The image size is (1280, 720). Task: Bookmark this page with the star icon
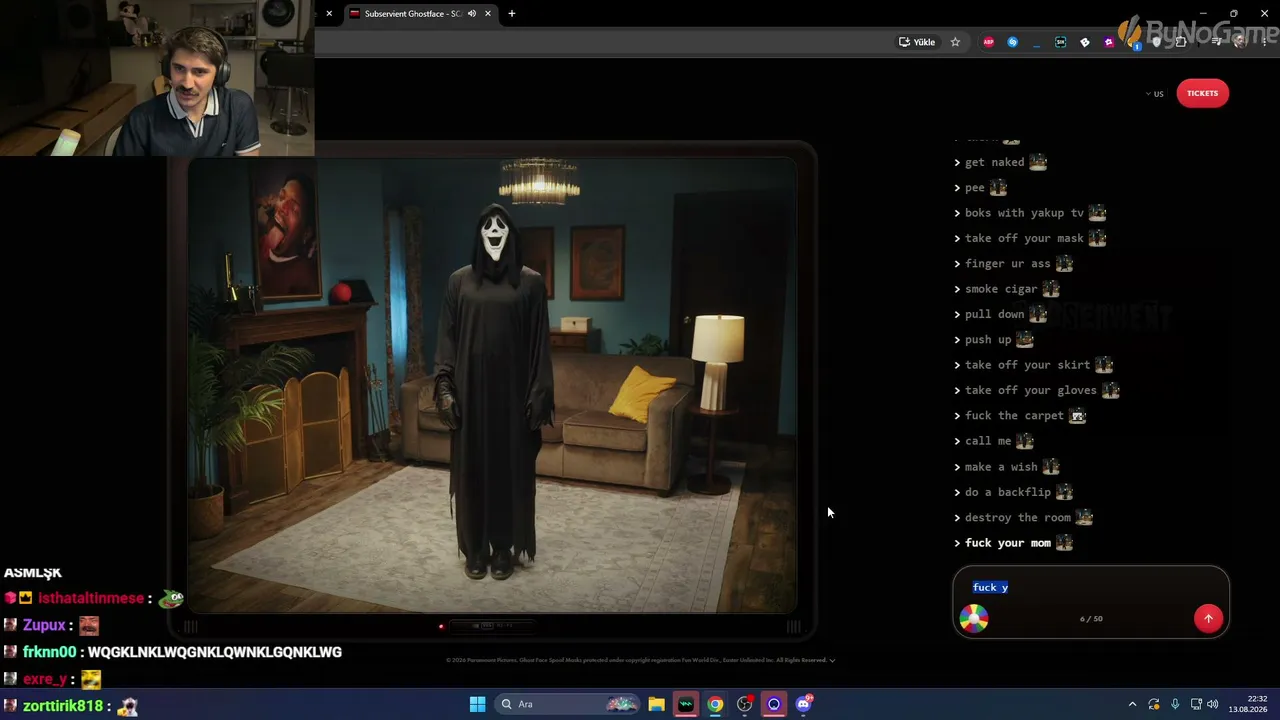coord(955,42)
